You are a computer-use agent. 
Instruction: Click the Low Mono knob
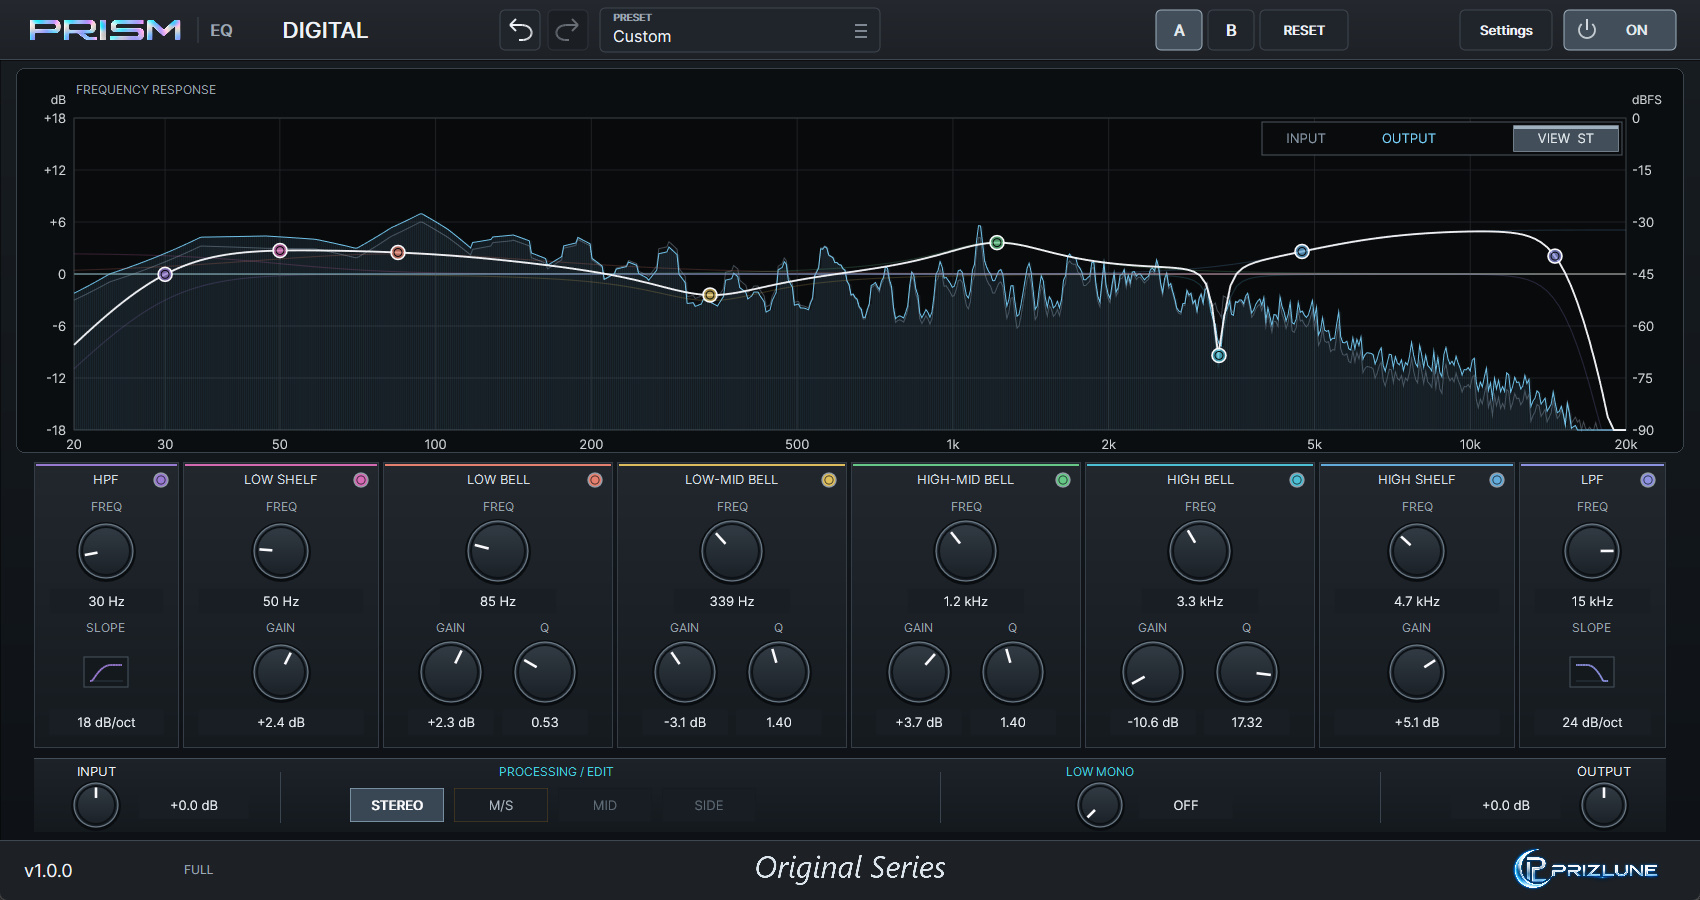pyautogui.click(x=1100, y=805)
